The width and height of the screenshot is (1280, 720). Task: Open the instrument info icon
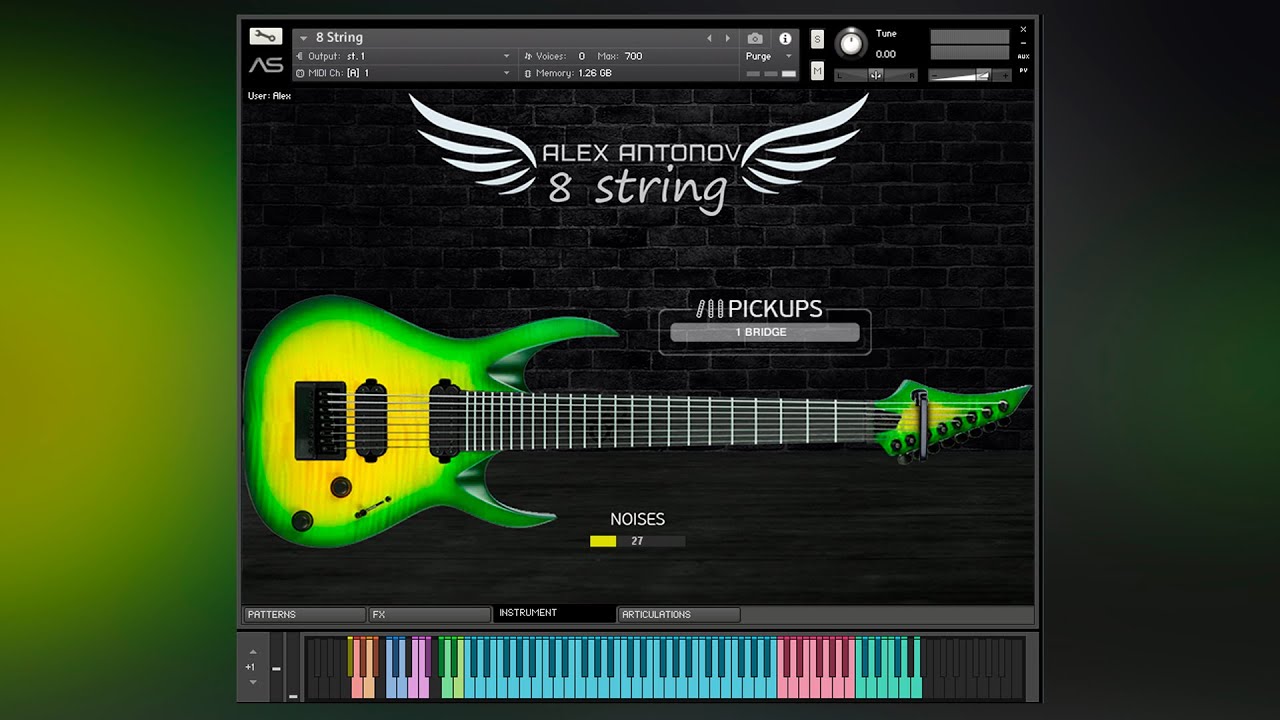tap(785, 38)
